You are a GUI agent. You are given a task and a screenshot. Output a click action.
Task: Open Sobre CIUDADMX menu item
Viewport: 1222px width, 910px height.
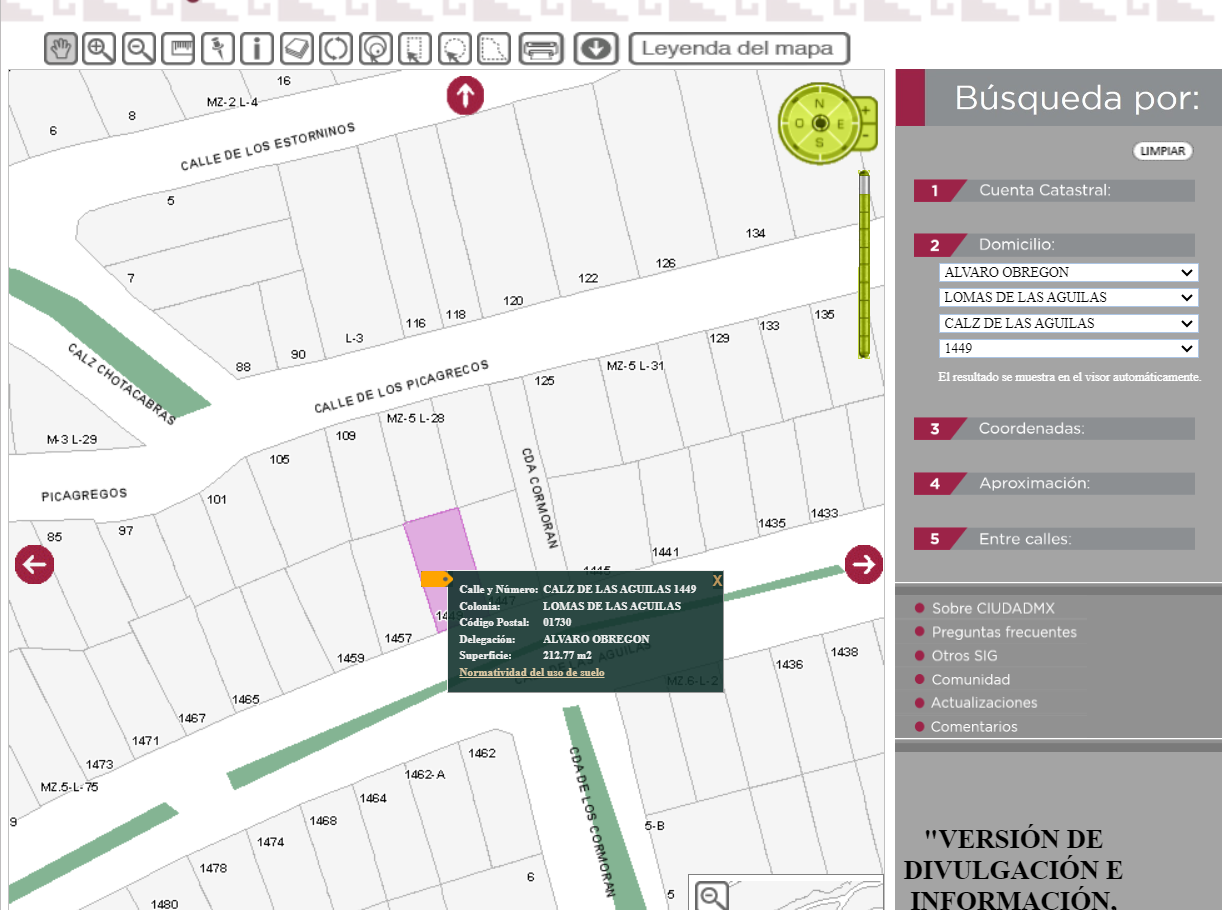tap(993, 608)
